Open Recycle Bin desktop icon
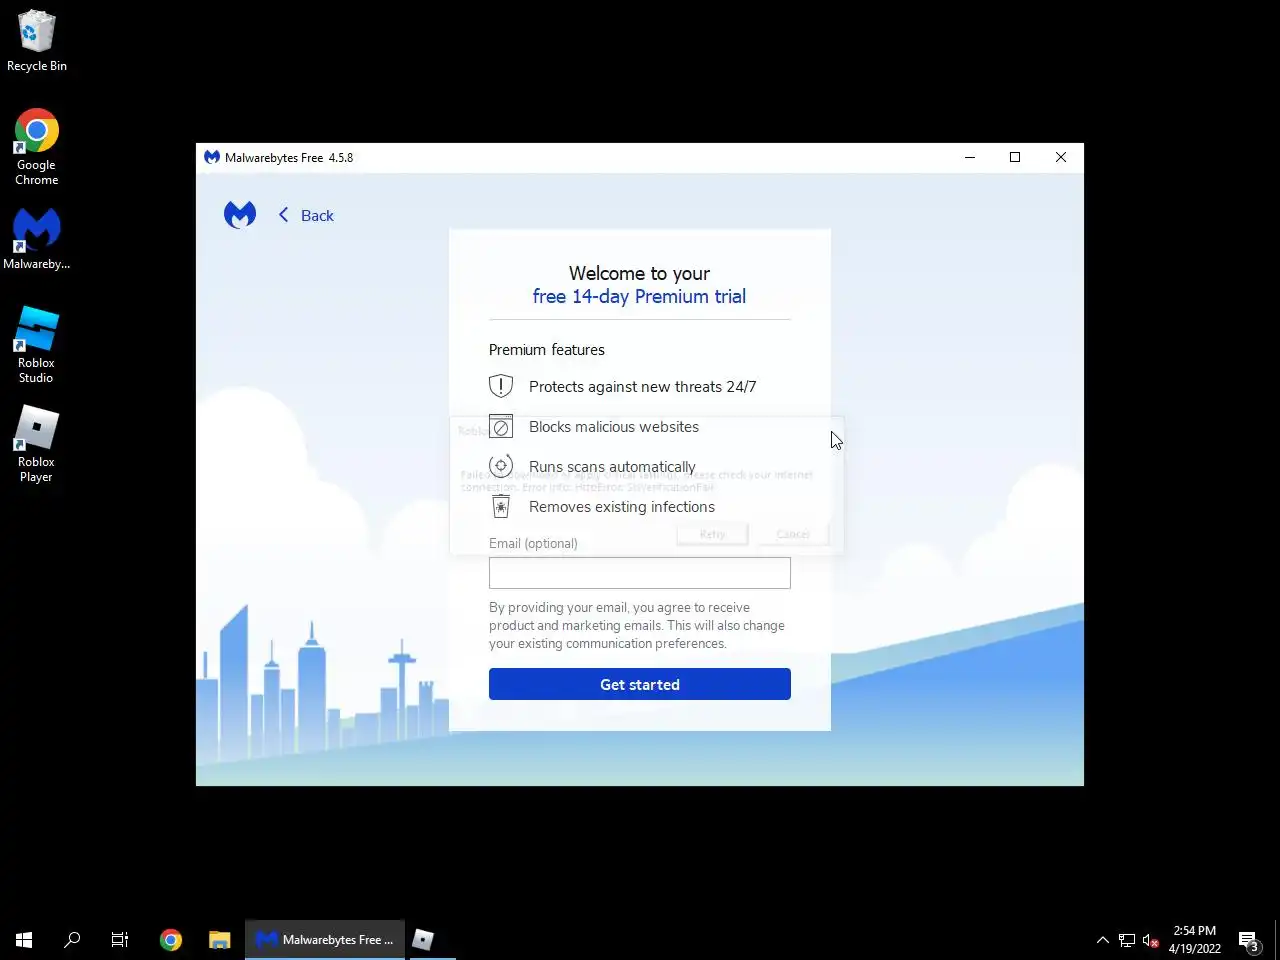Screen dimensions: 1280x960 pyautogui.click(x=37, y=41)
